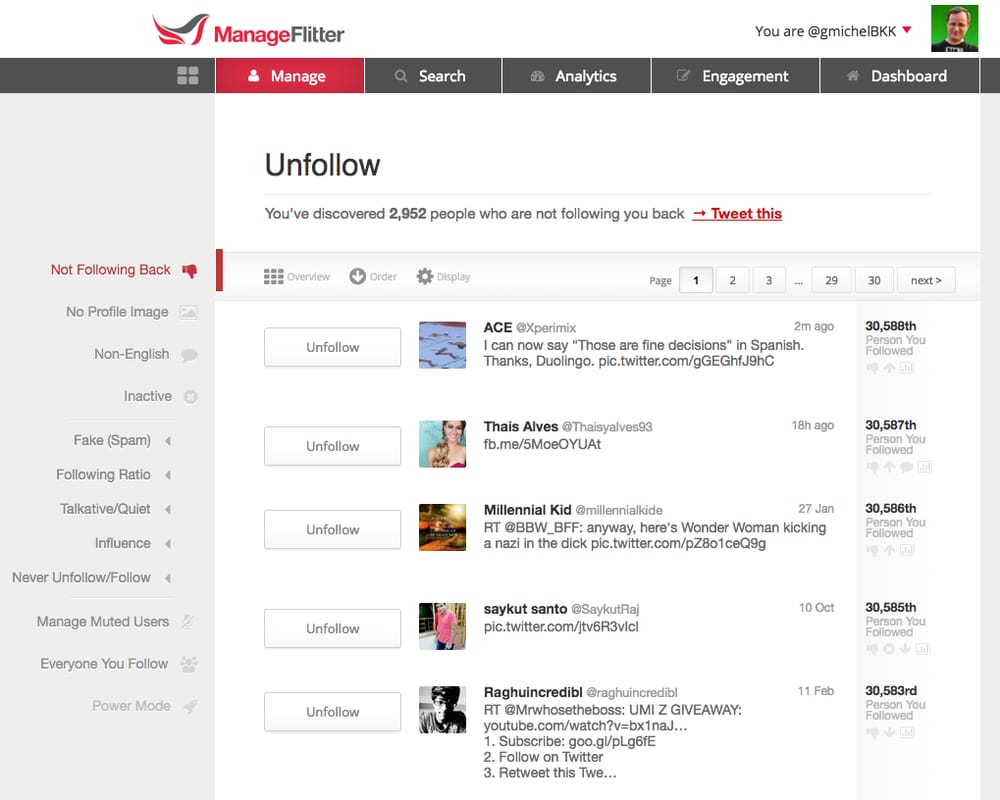
Task: Click bar chart icon under 30,588th
Action: tap(907, 368)
